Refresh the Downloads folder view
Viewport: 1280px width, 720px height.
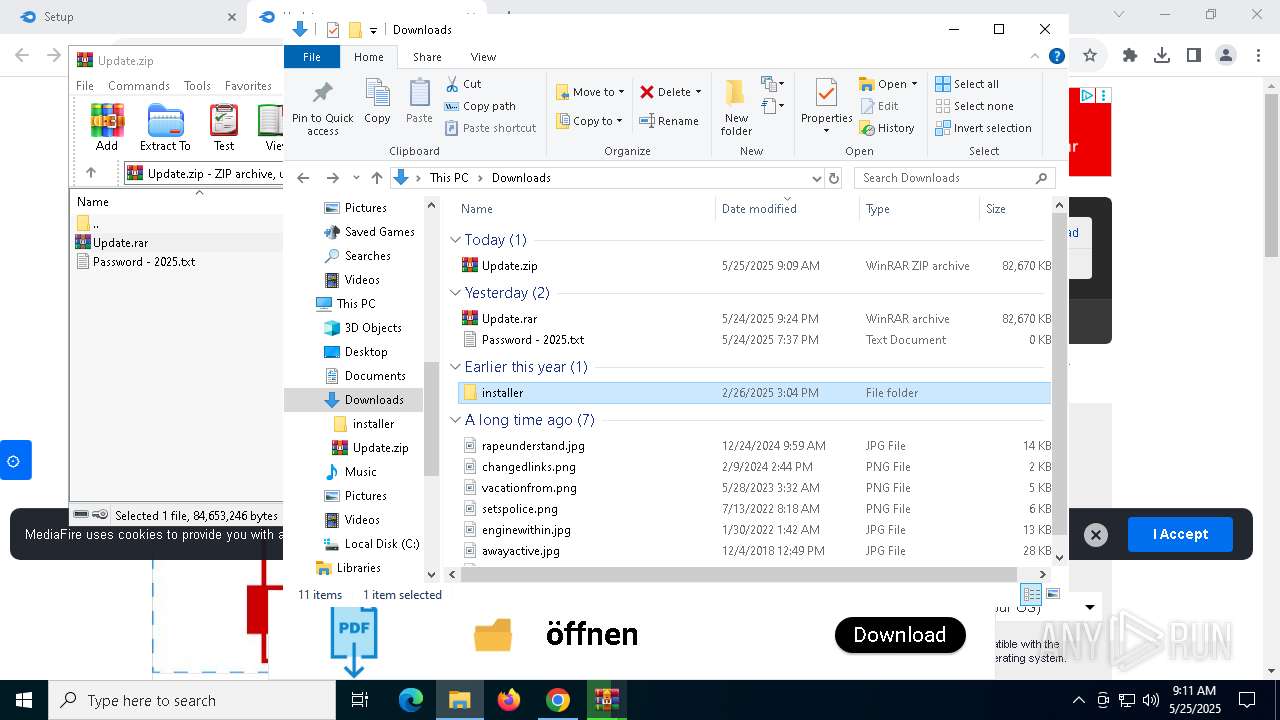(x=834, y=178)
